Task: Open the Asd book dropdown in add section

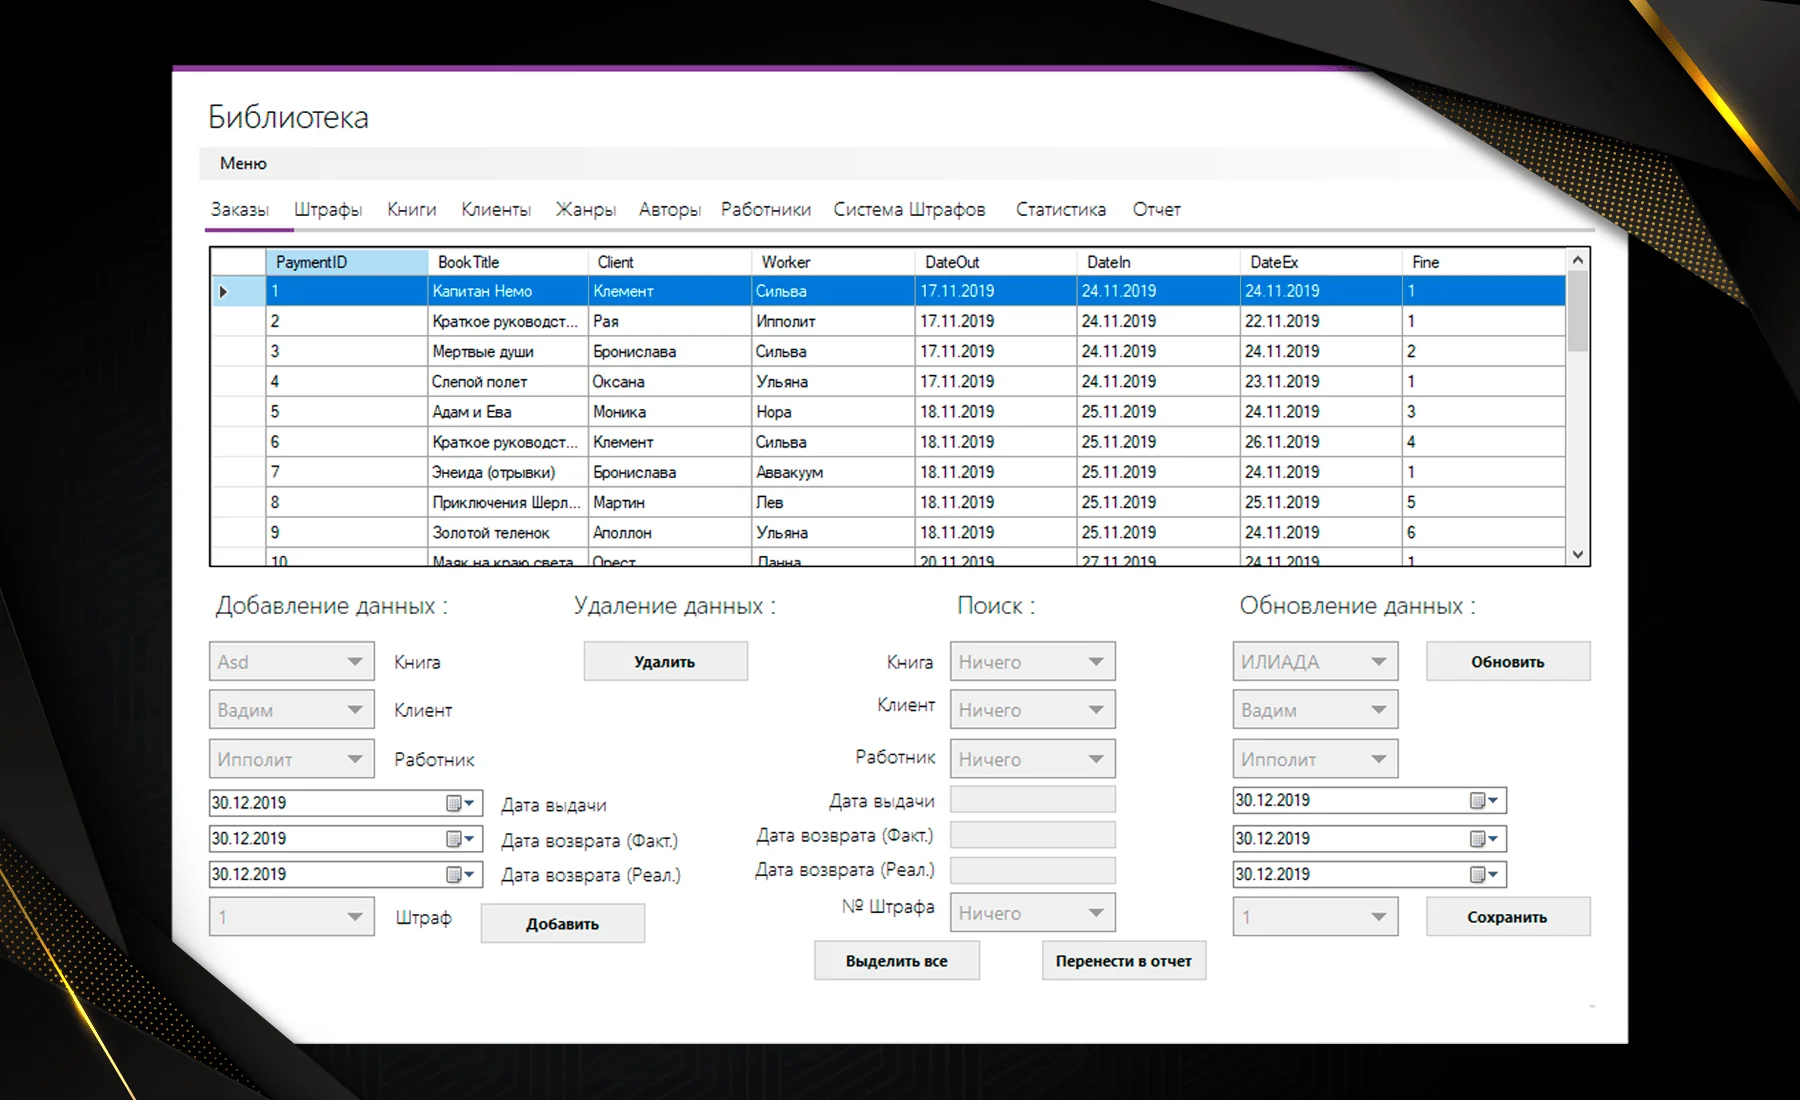Action: [291, 662]
